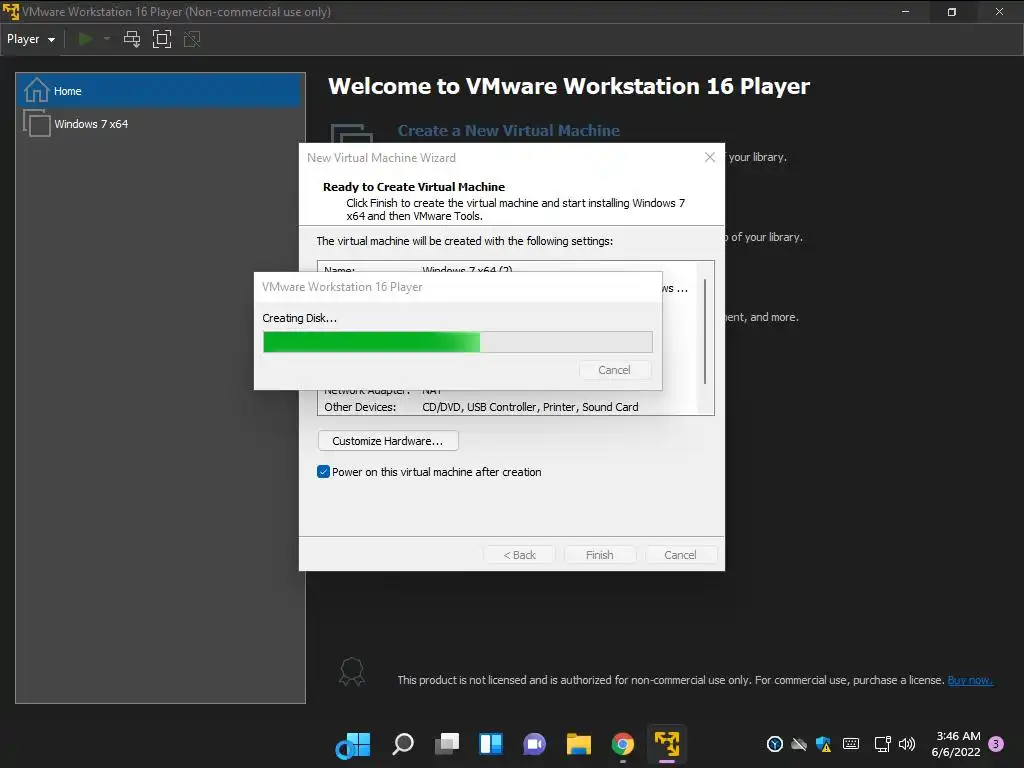Click Cancel at the wizard bottom
Screen dimensions: 1024x768
click(x=680, y=554)
